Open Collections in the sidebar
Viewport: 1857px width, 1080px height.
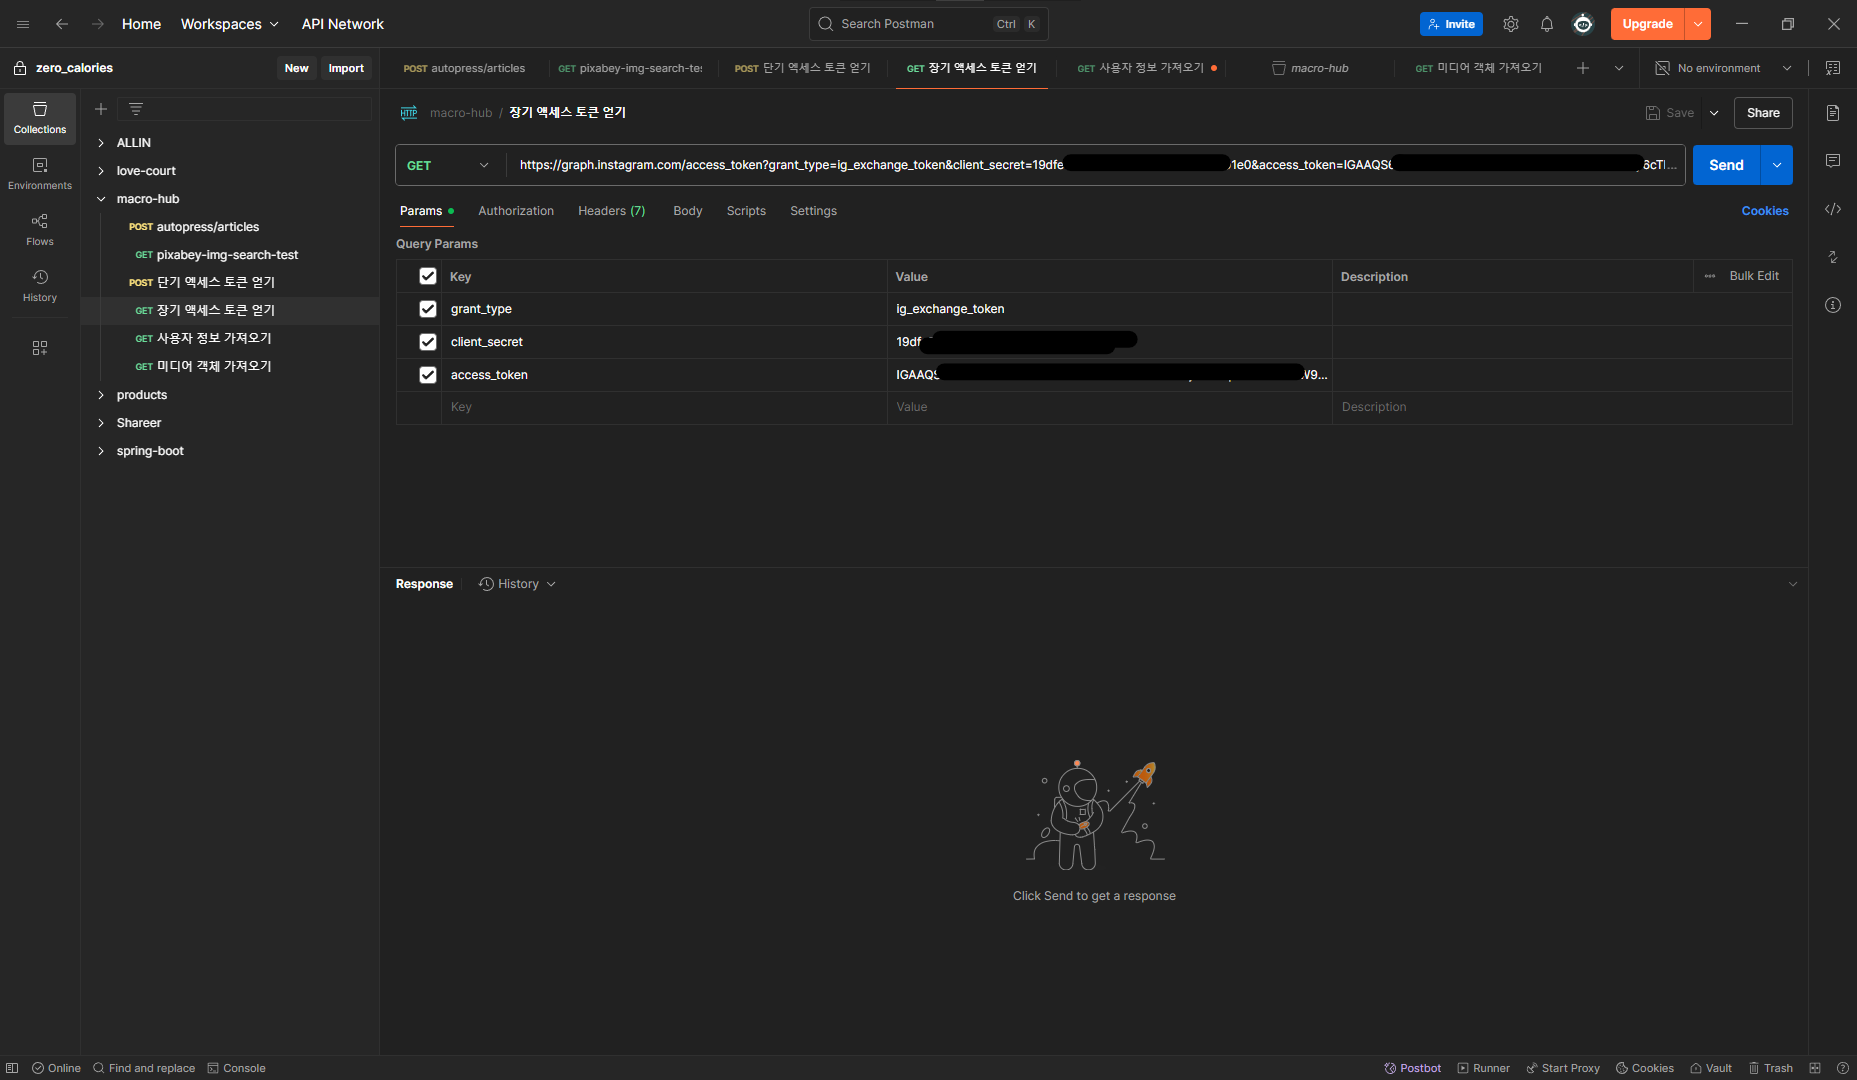(x=40, y=118)
